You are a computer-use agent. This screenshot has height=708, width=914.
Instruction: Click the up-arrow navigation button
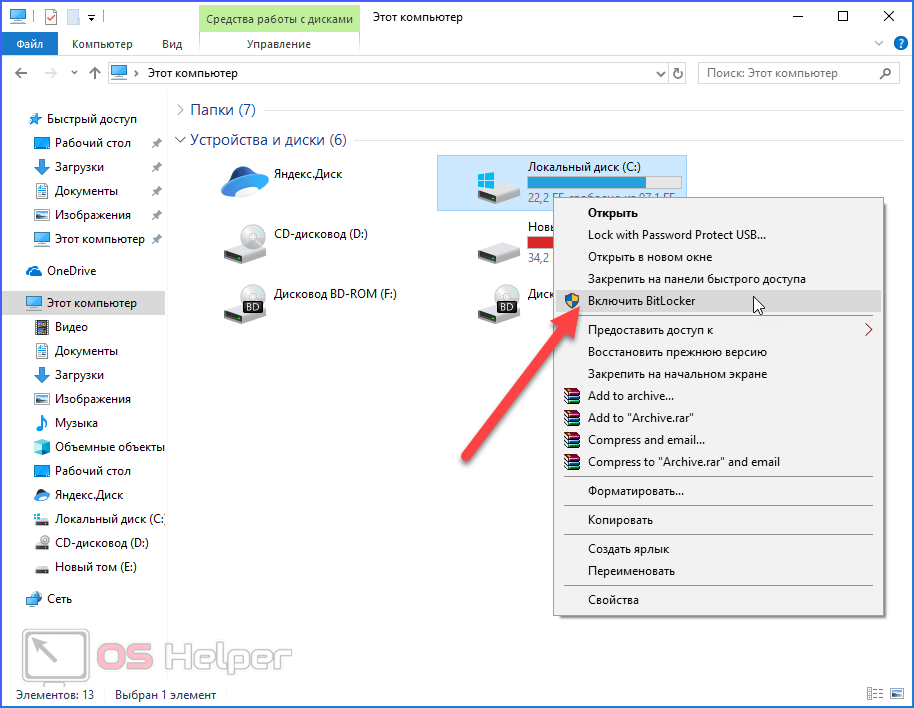[95, 73]
